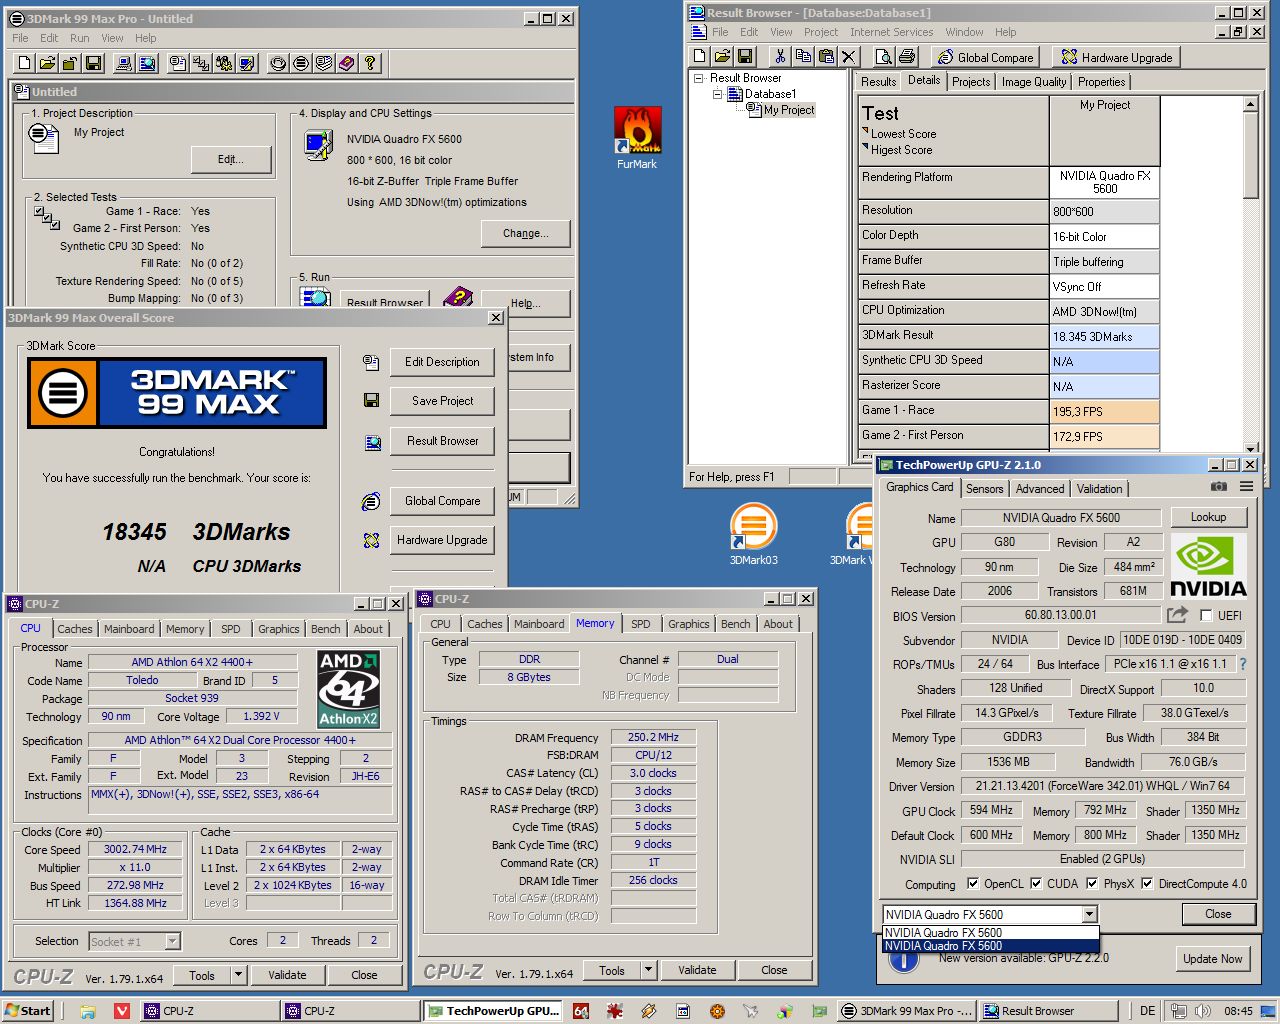Toggle the DirectCompute 4.0 checkbox
The image size is (1280, 1024).
(x=1147, y=884)
